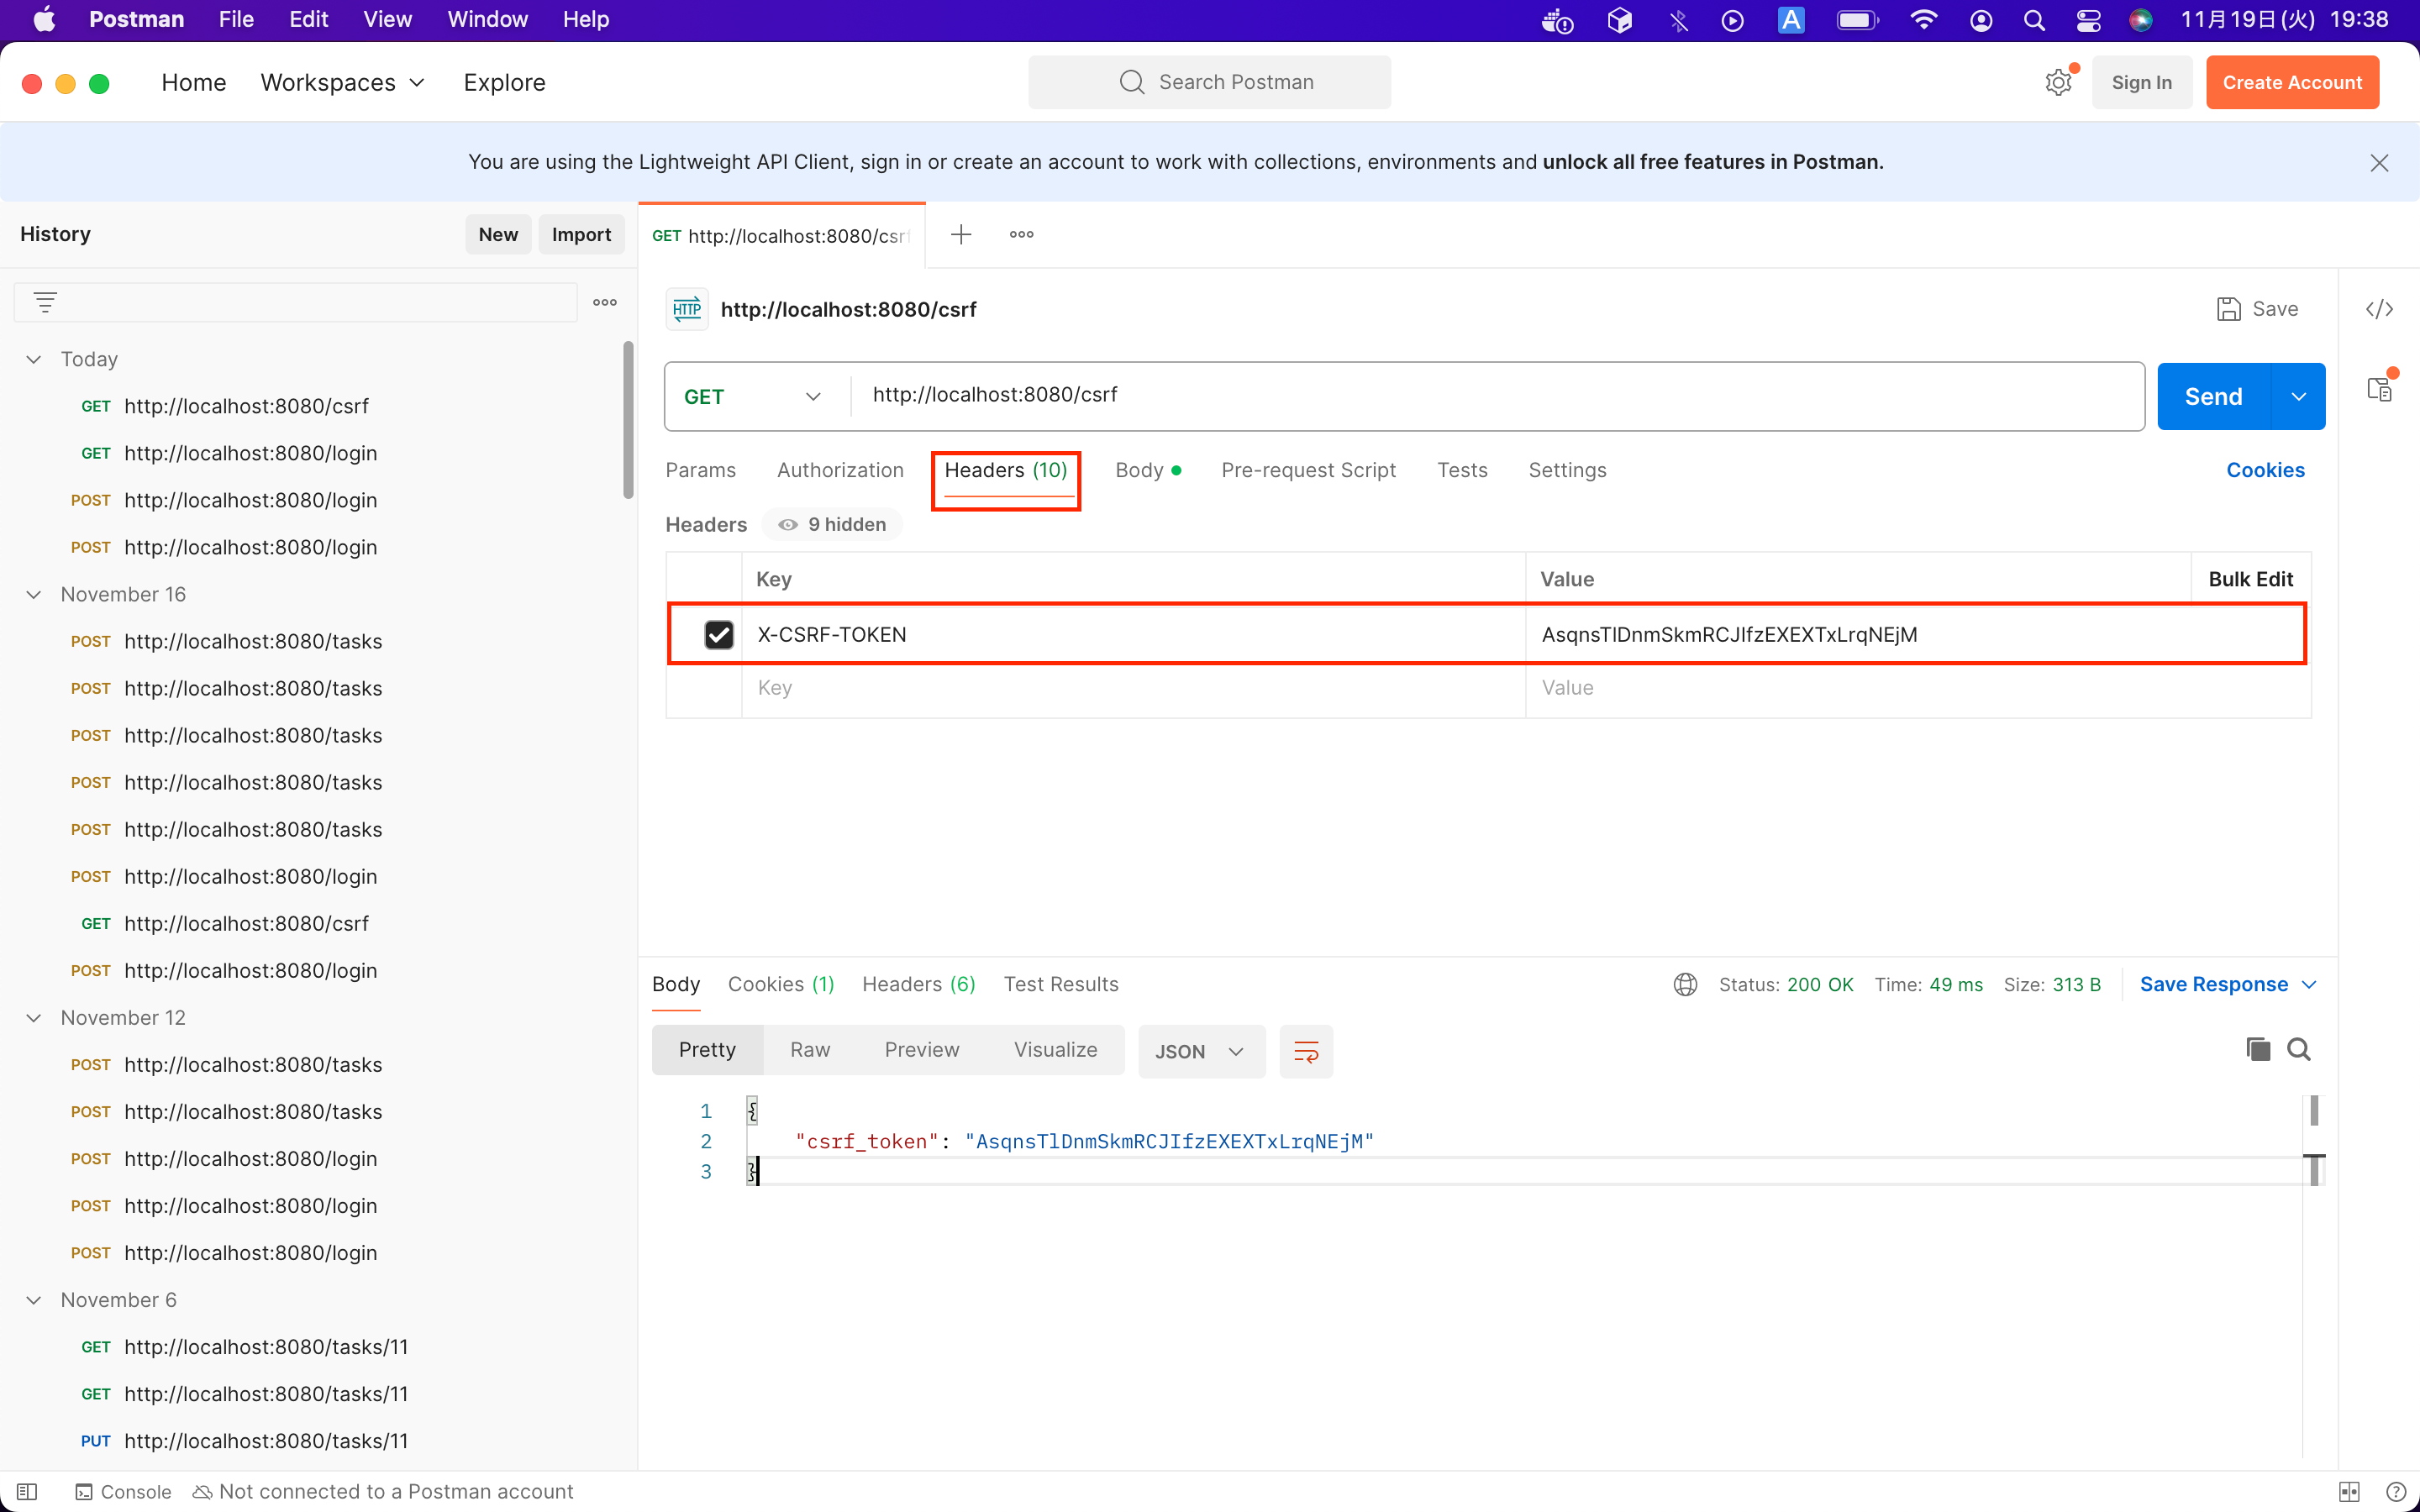Open the GET method dropdown
This screenshot has width=2420, height=1512.
[x=752, y=396]
